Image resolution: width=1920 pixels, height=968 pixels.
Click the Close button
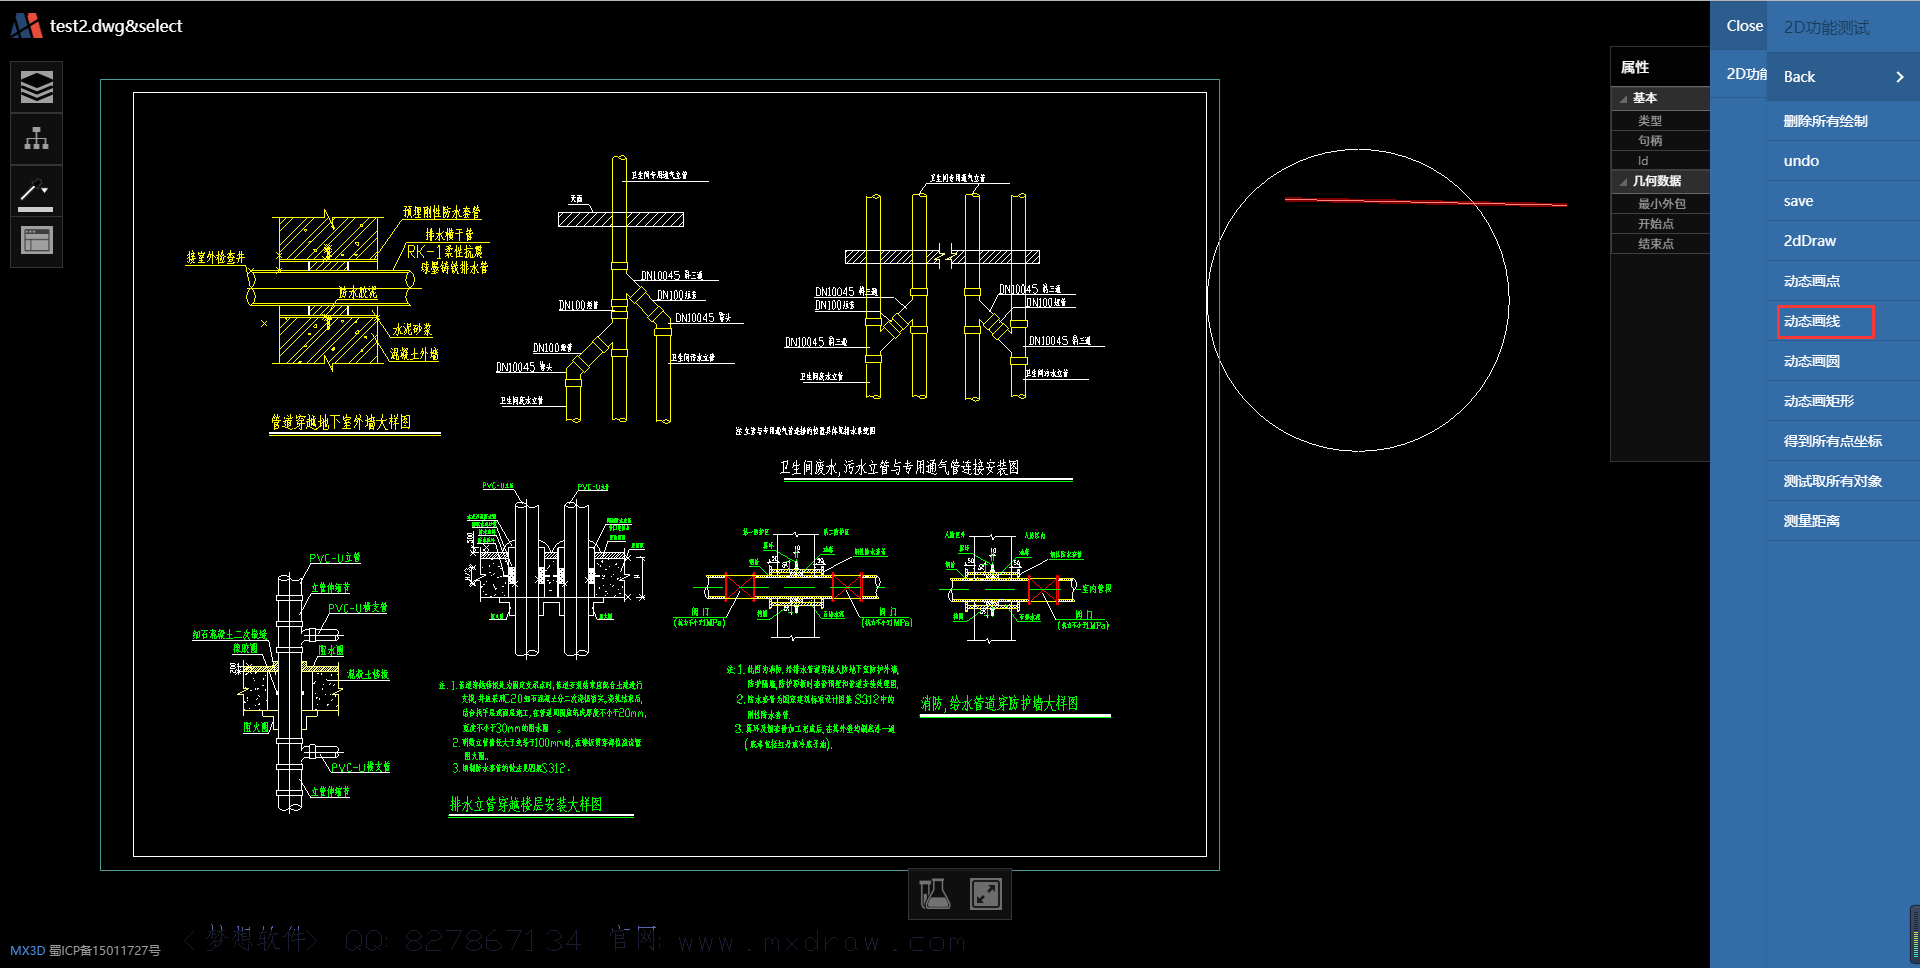tap(1744, 26)
